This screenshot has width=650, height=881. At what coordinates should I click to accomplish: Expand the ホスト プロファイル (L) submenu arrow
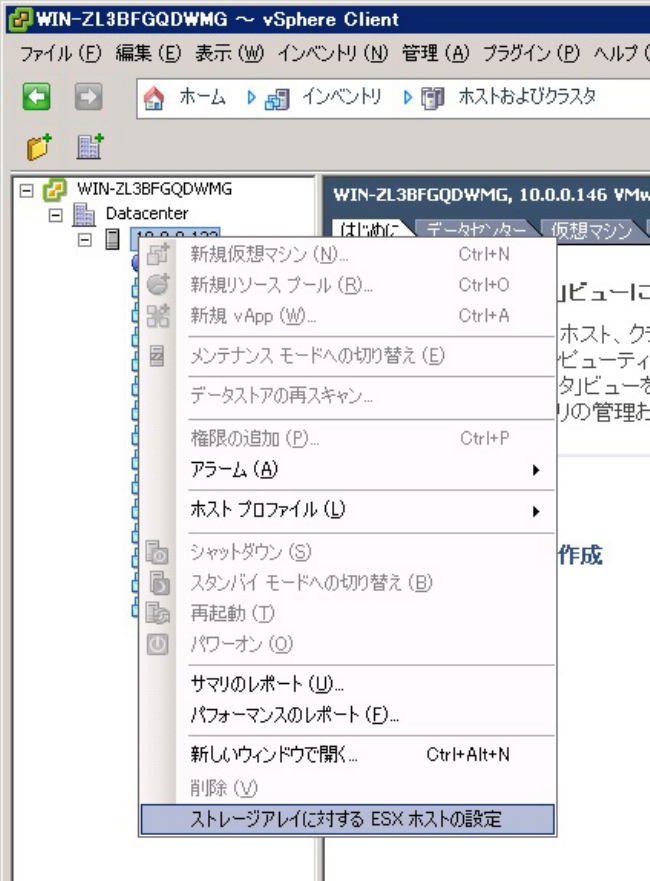click(536, 511)
